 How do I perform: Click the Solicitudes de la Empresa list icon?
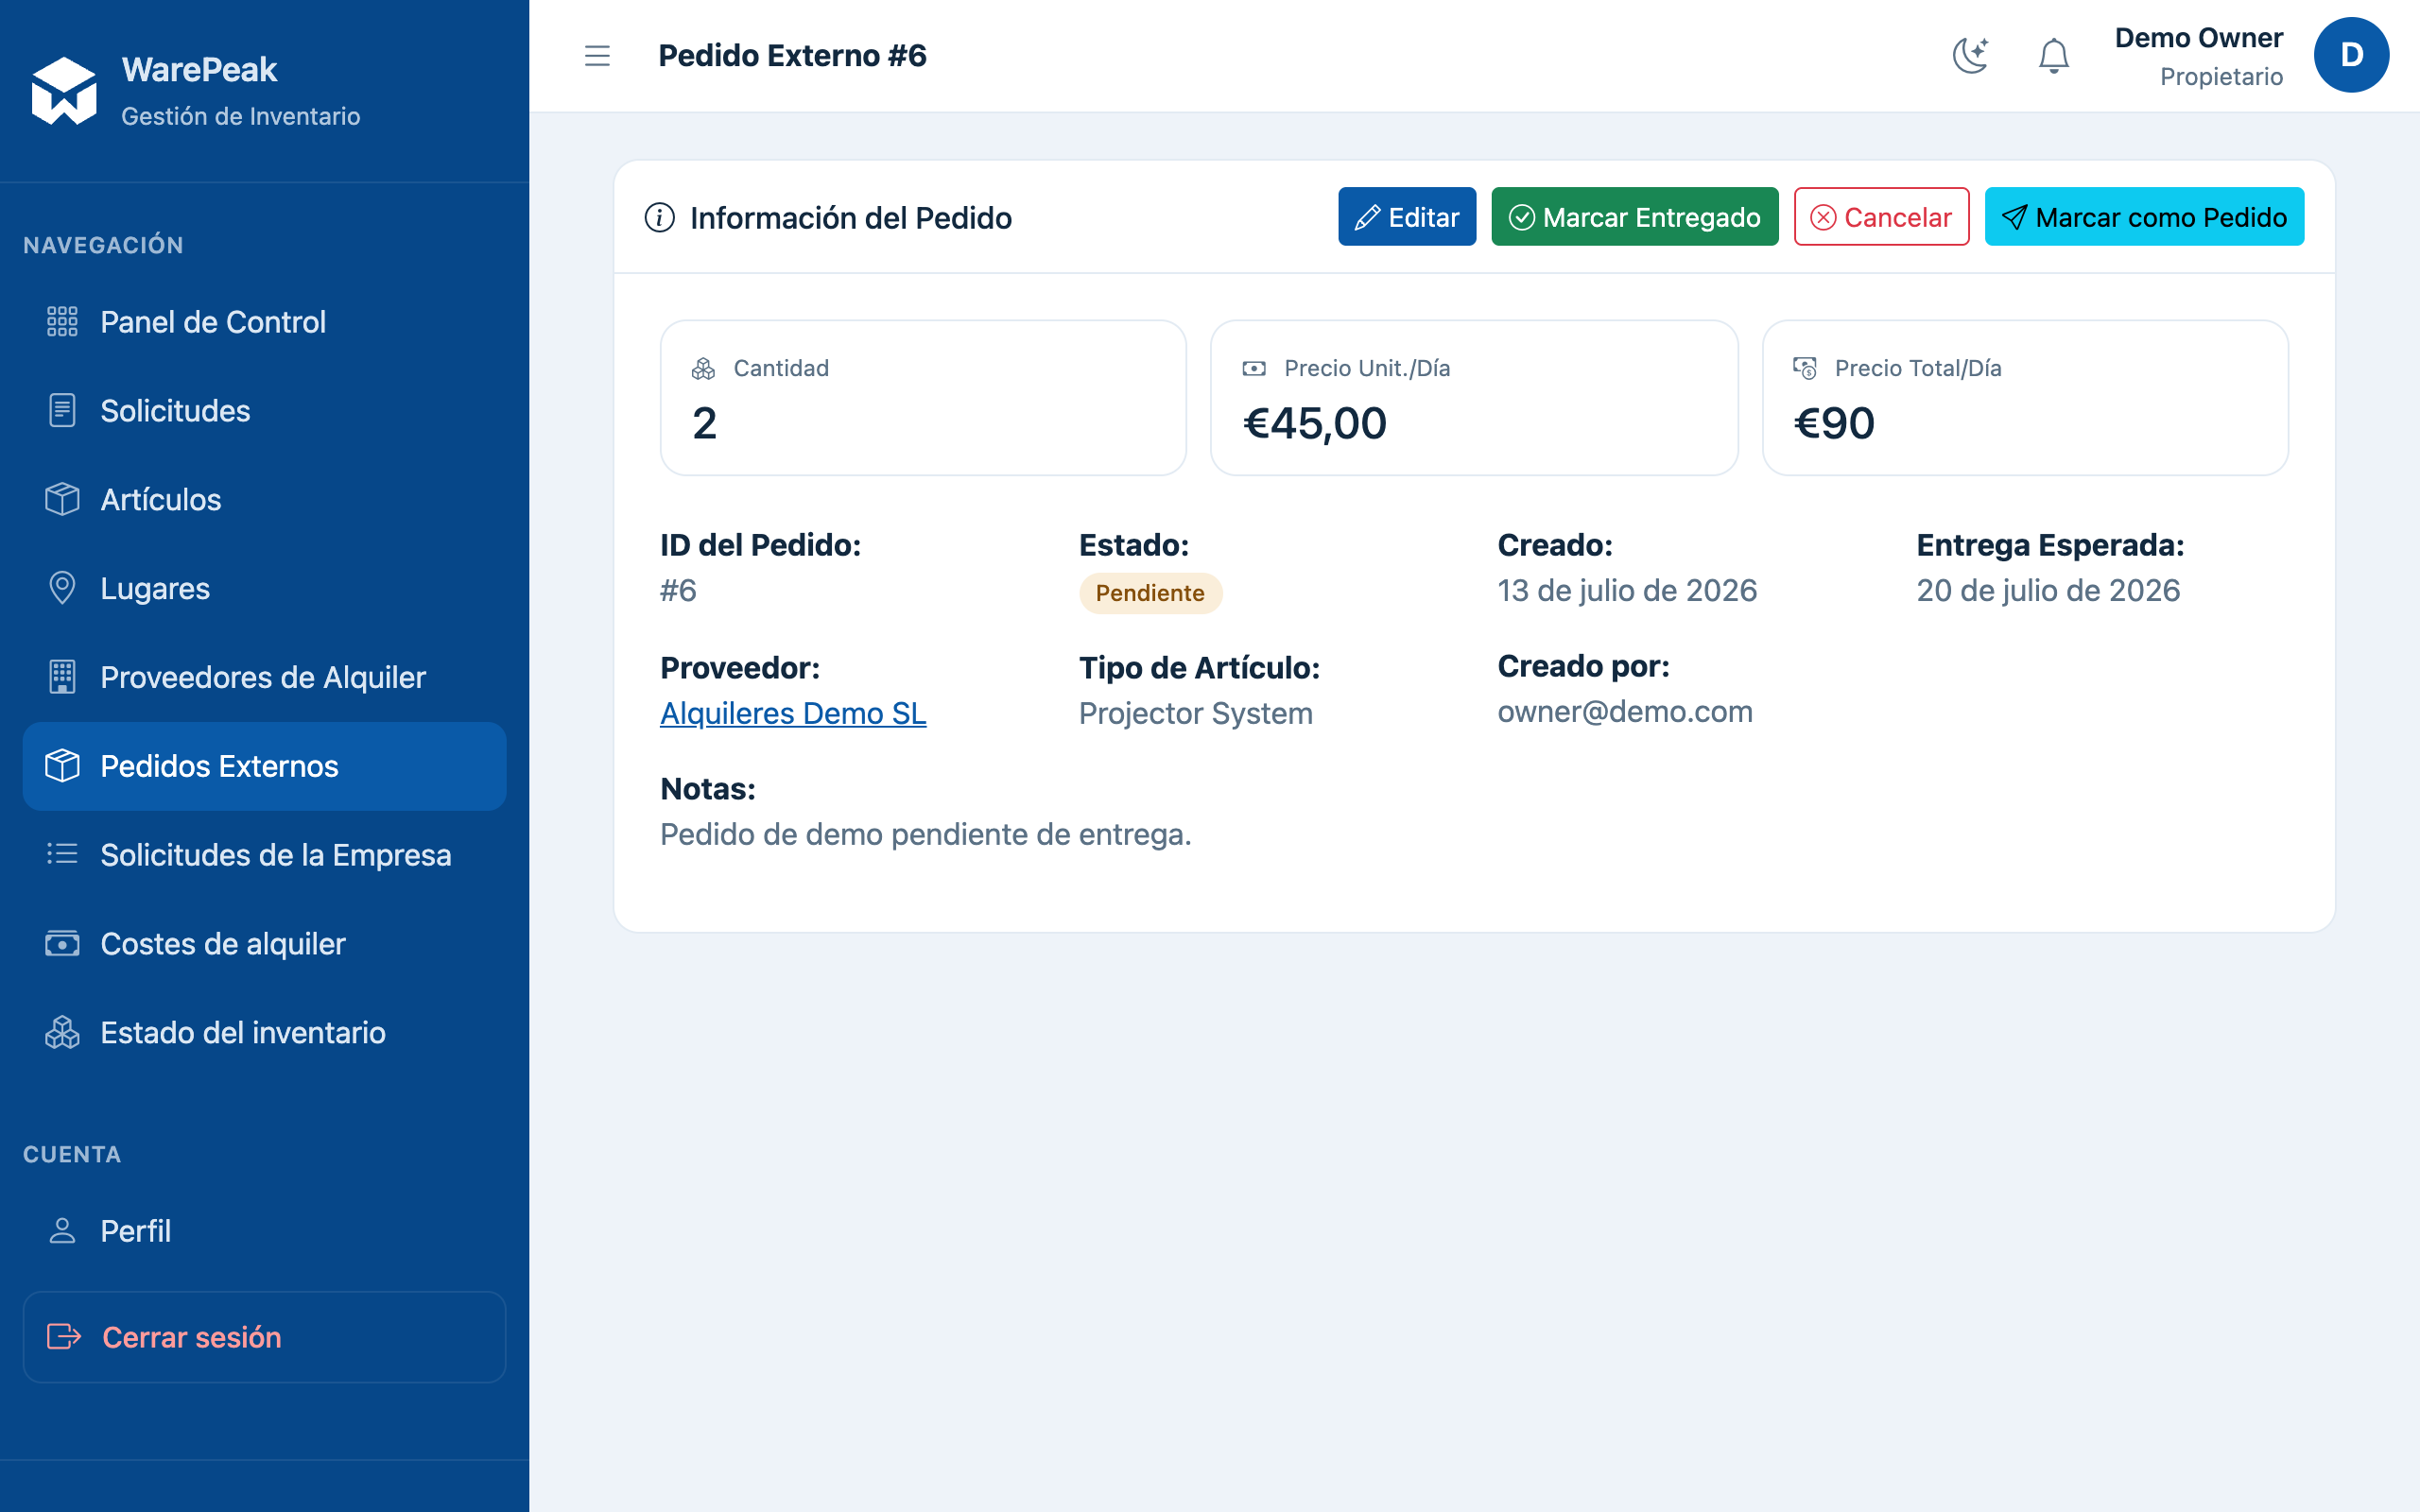62,854
